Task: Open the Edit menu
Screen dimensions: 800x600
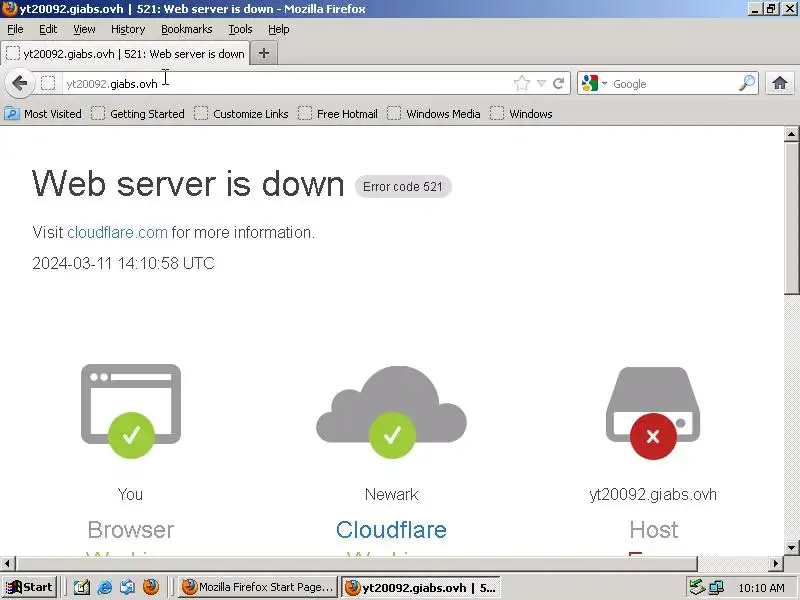Action: pyautogui.click(x=48, y=29)
